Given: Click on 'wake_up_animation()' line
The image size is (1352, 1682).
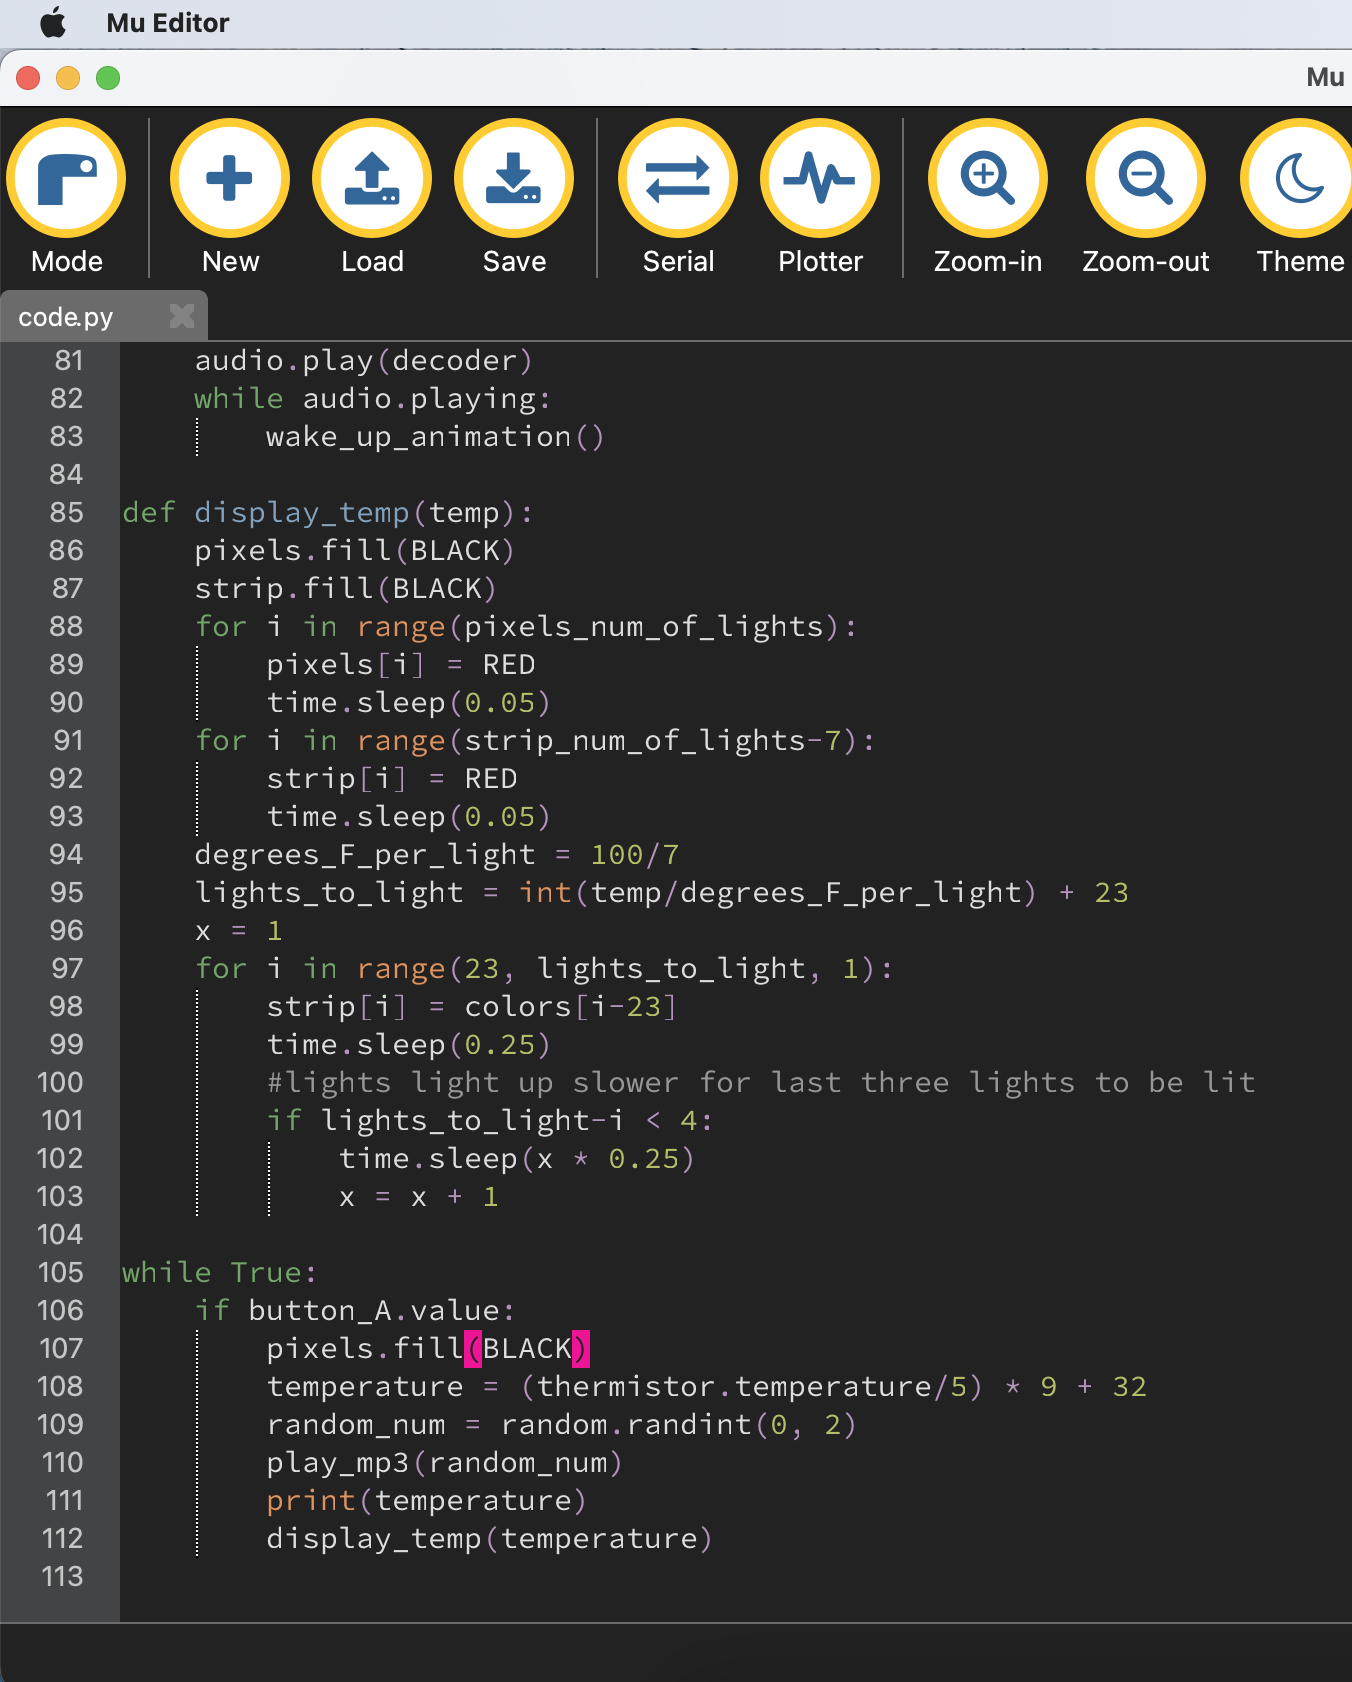Looking at the screenshot, I should [x=435, y=436].
